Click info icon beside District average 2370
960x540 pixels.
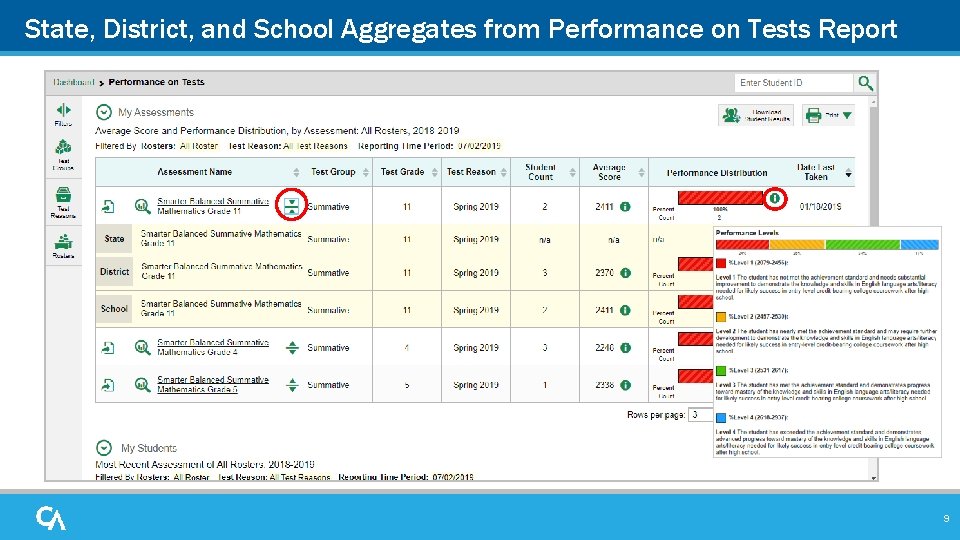625,272
